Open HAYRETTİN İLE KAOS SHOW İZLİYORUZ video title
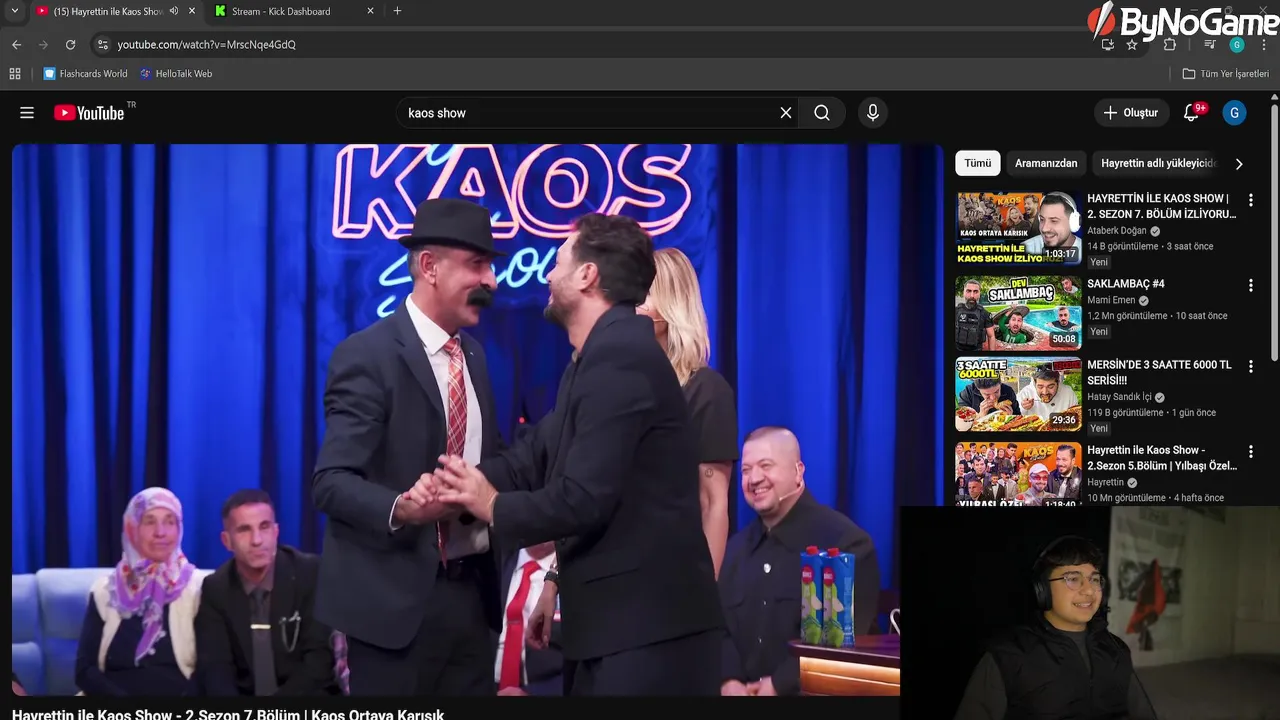Screen dimensions: 1280x720 click(1162, 206)
